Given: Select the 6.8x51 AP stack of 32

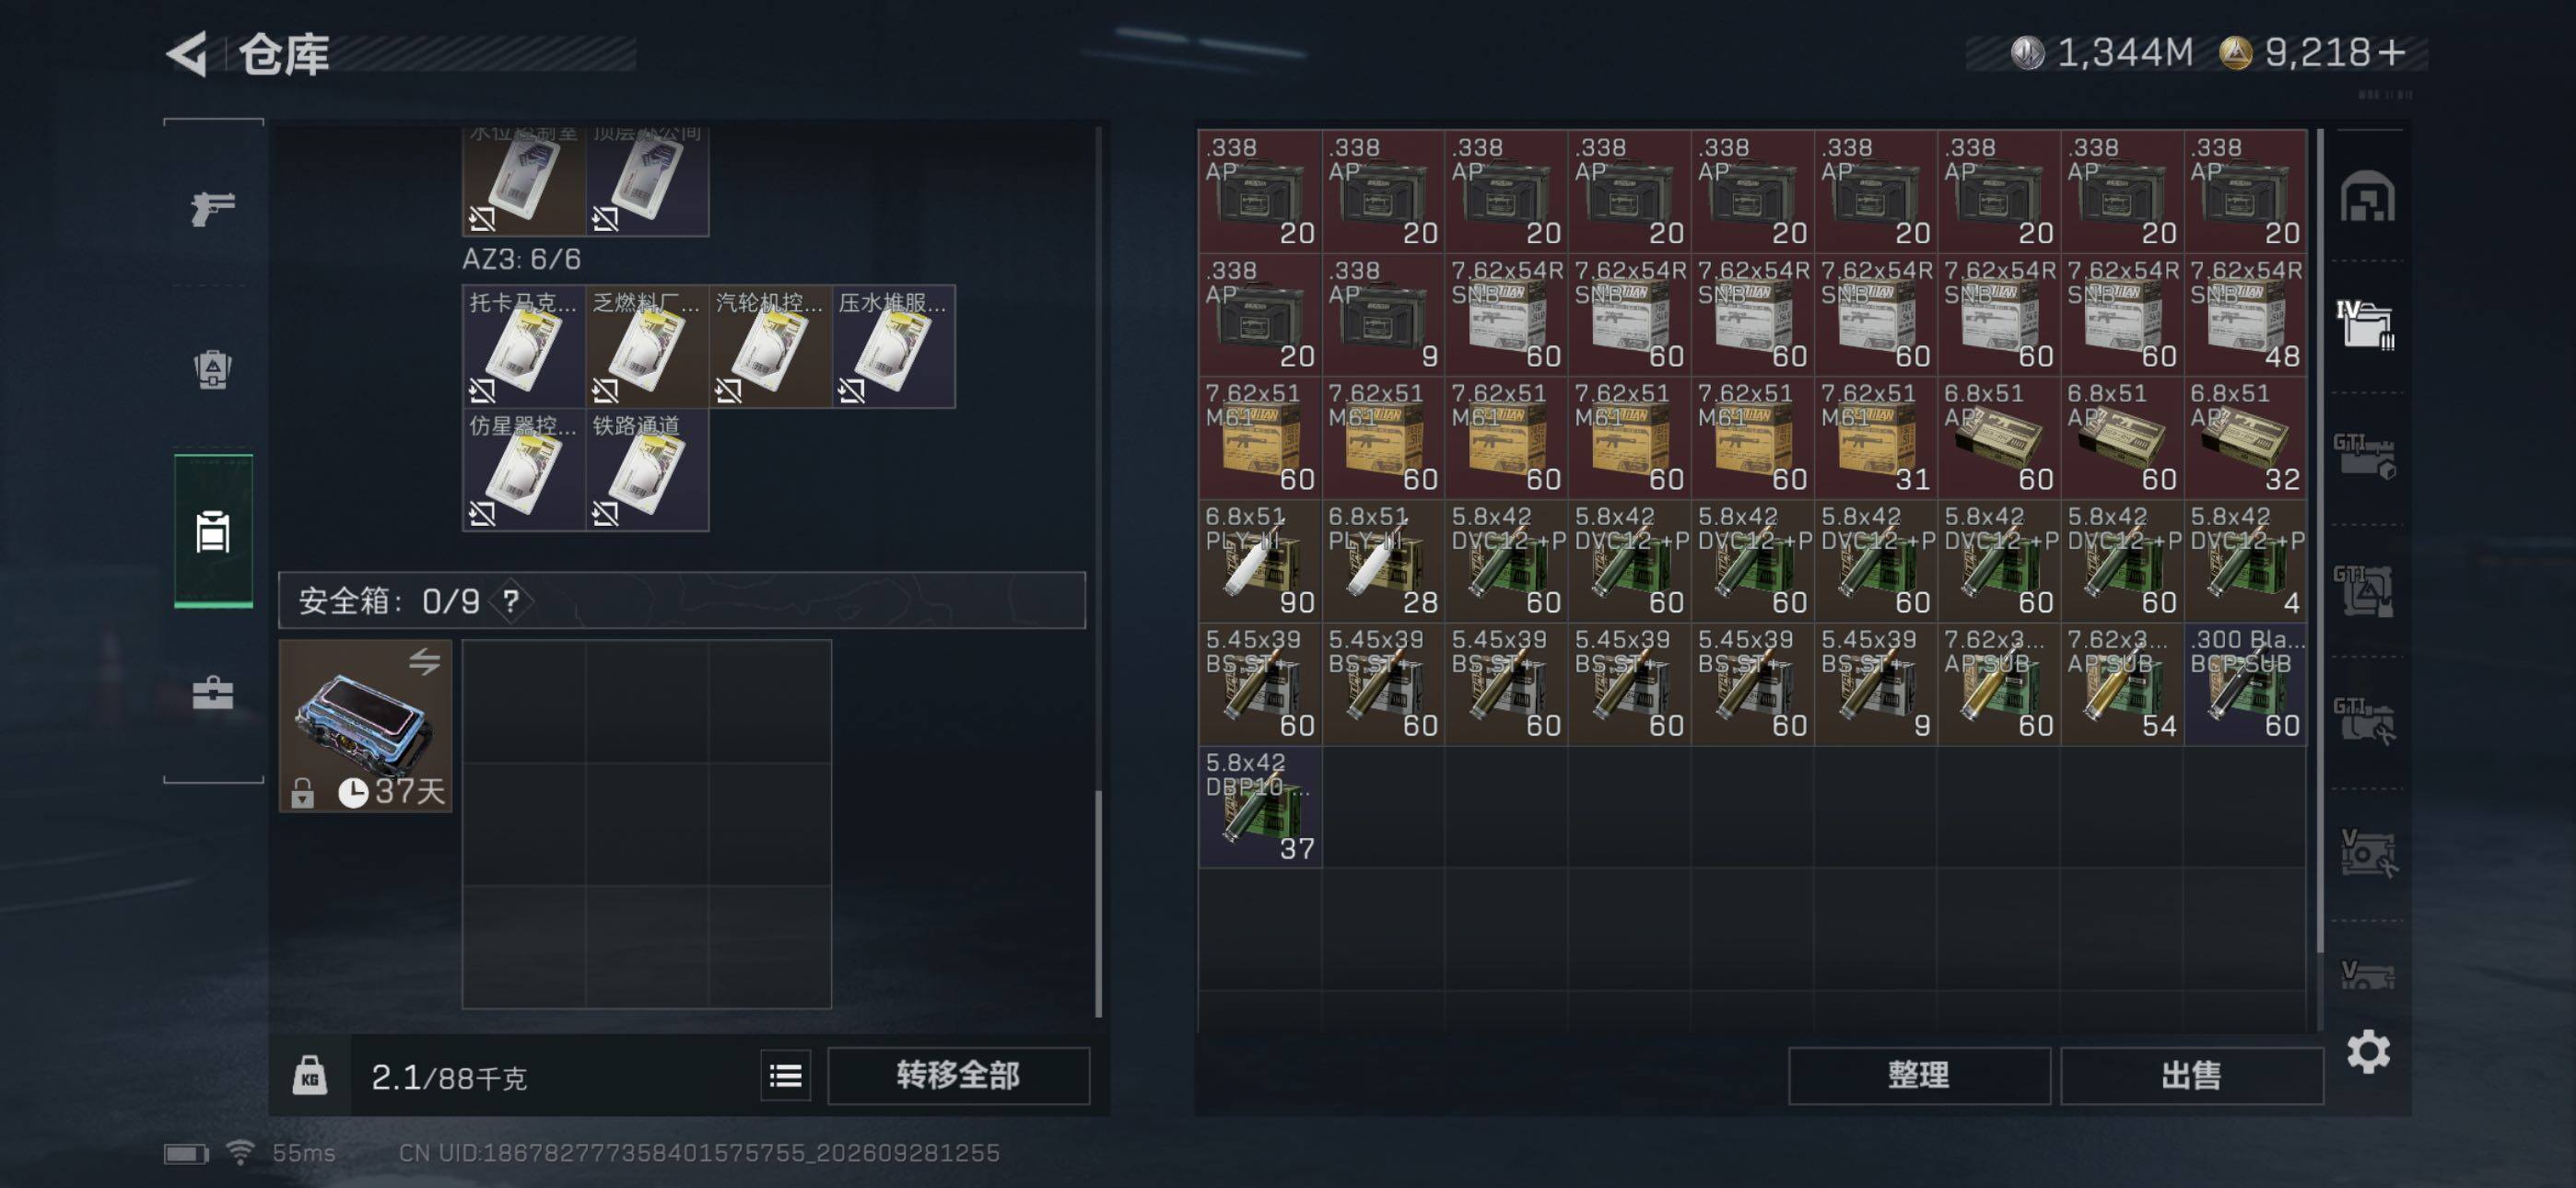Looking at the screenshot, I should click(x=2246, y=437).
